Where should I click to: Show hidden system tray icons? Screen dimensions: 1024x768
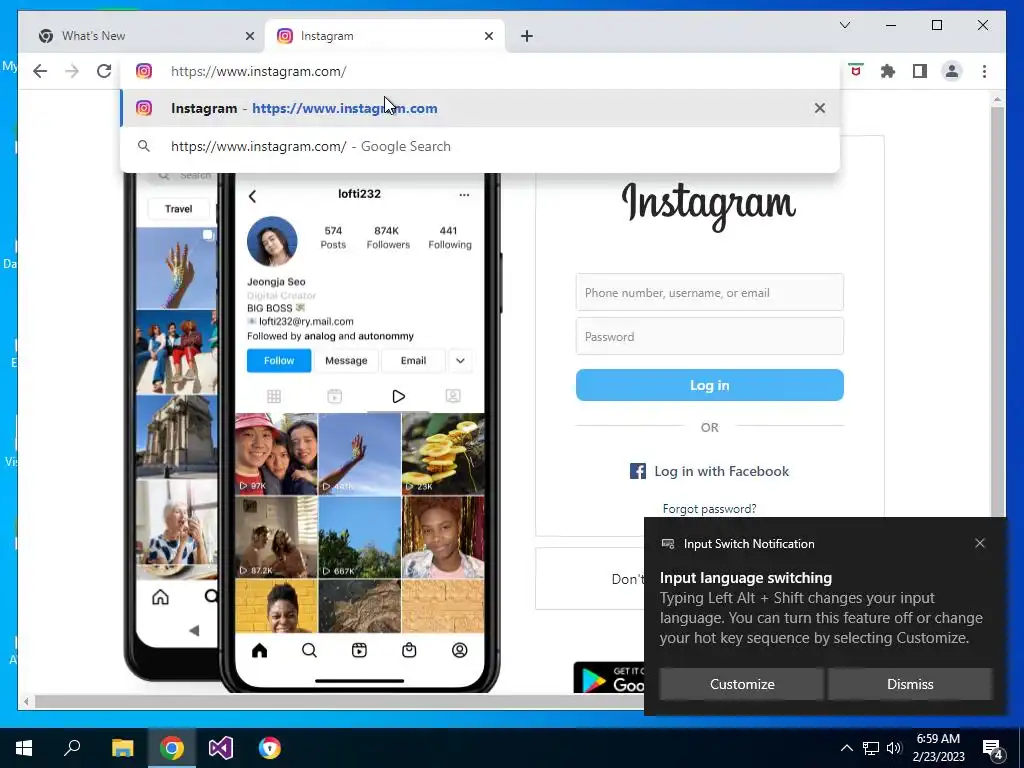846,748
